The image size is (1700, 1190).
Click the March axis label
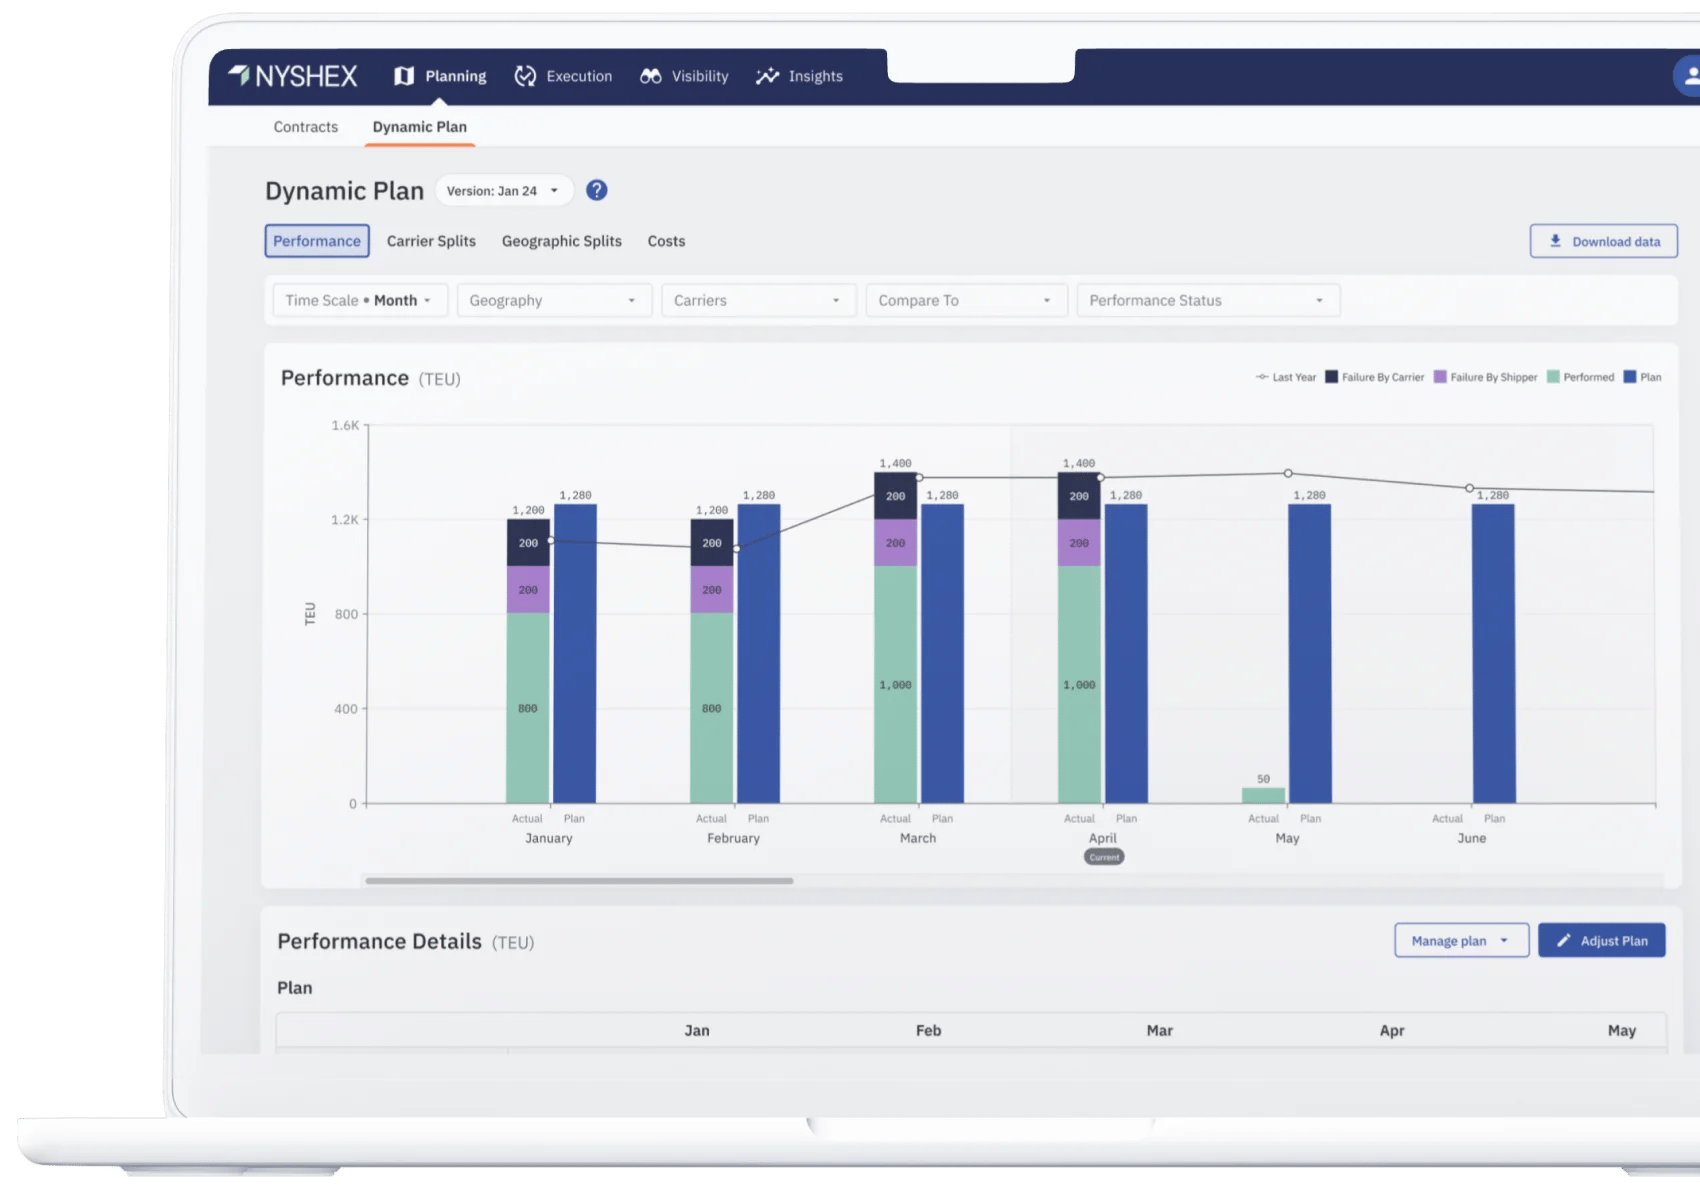point(918,838)
